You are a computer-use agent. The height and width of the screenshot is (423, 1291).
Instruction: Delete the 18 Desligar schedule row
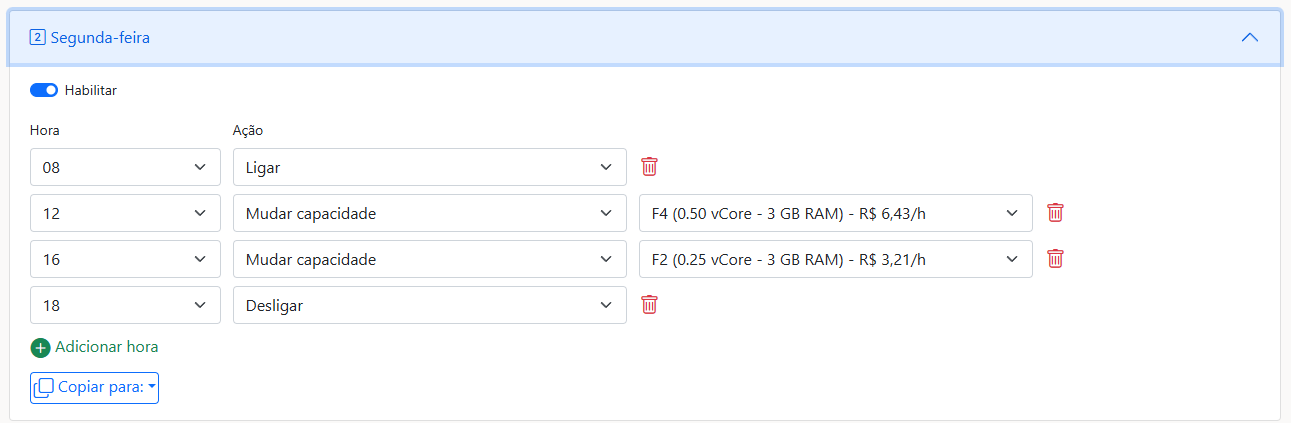click(650, 305)
